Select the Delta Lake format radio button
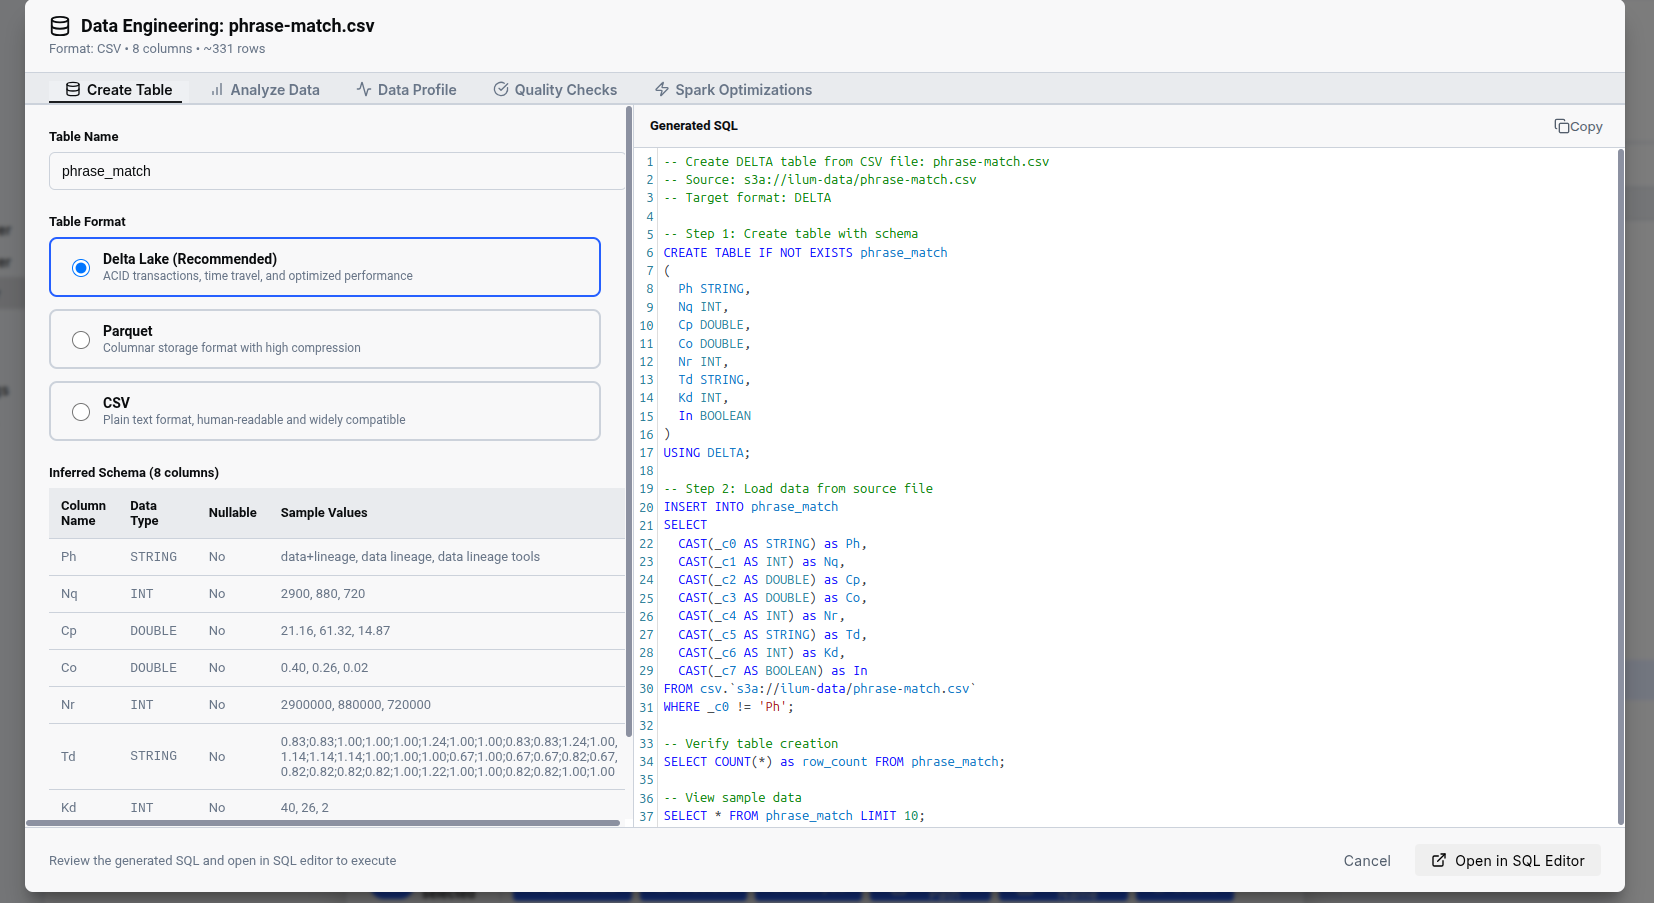 81,267
